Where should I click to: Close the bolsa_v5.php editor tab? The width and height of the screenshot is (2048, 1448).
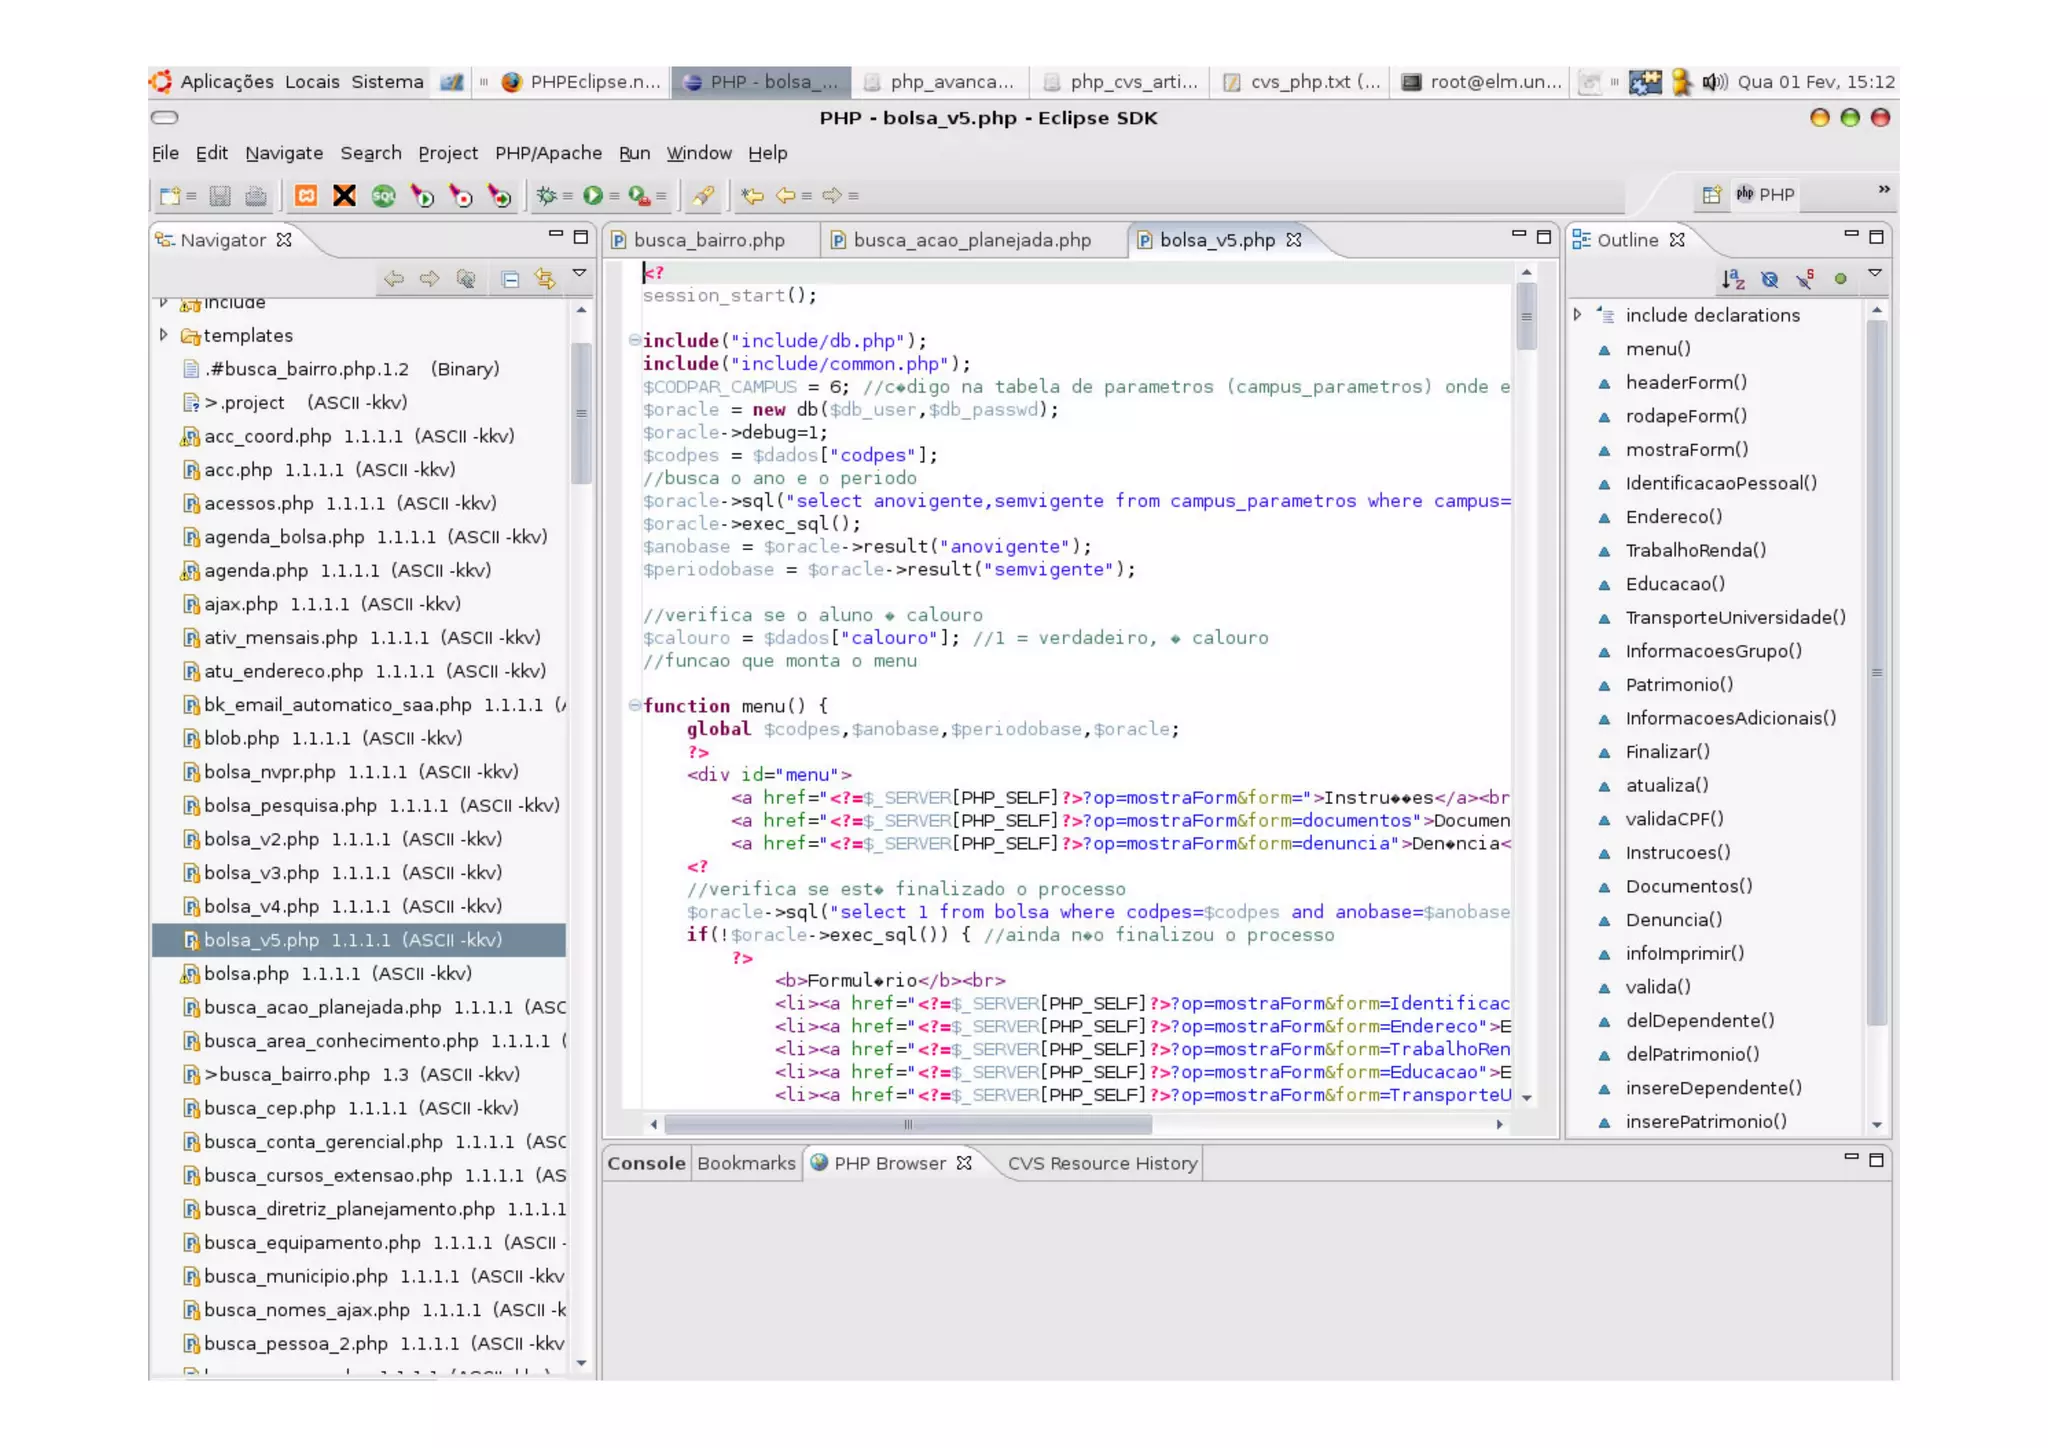(1294, 240)
